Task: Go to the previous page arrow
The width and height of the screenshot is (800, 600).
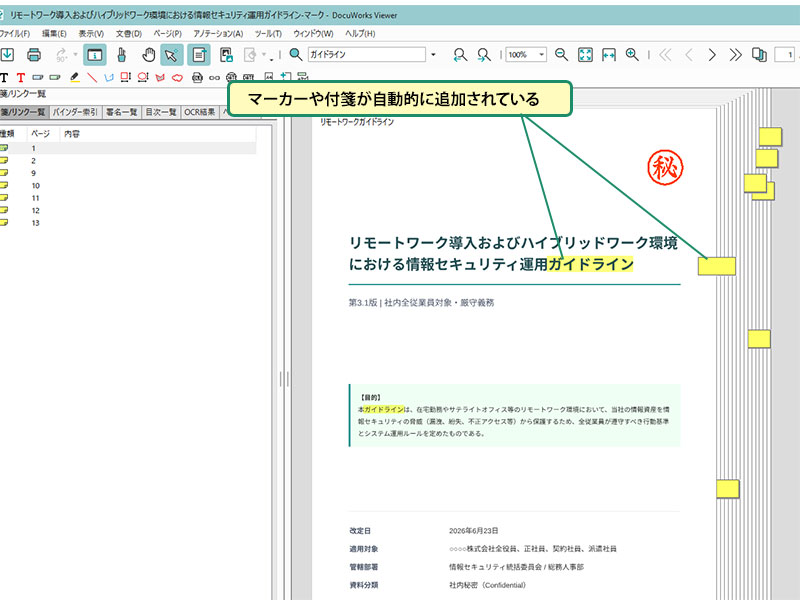Action: pos(688,55)
